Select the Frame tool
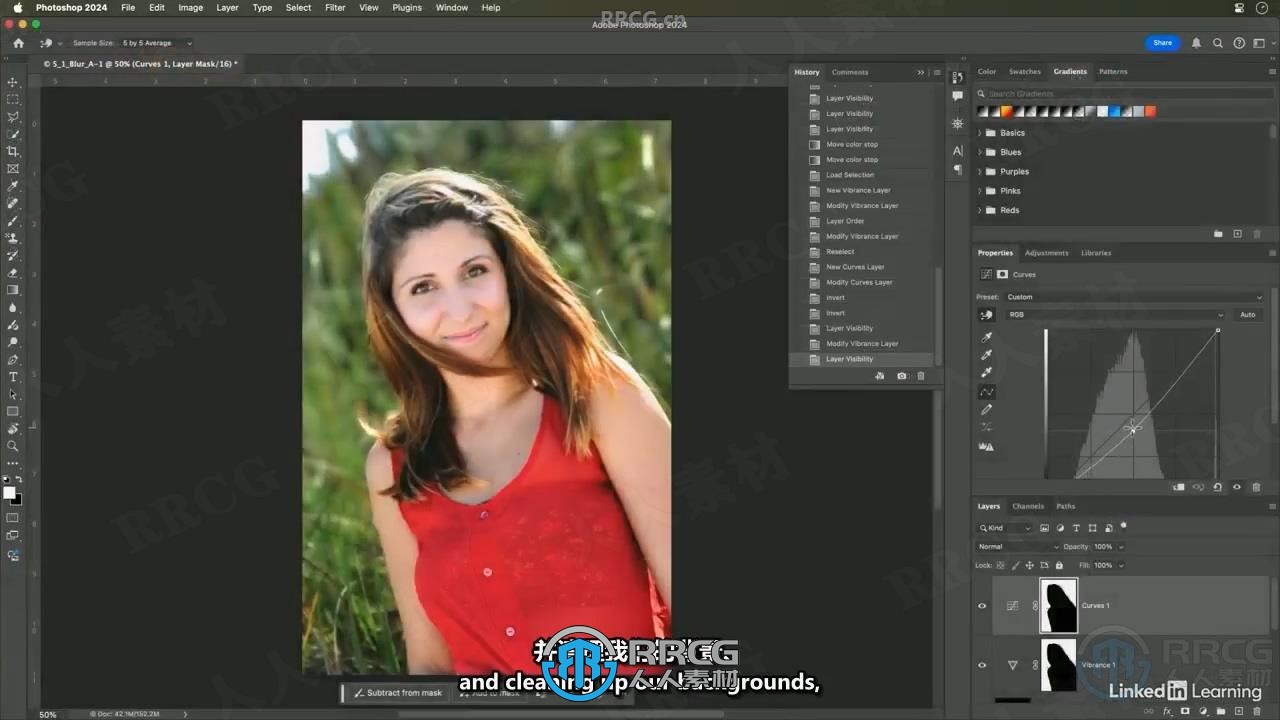 (x=13, y=168)
